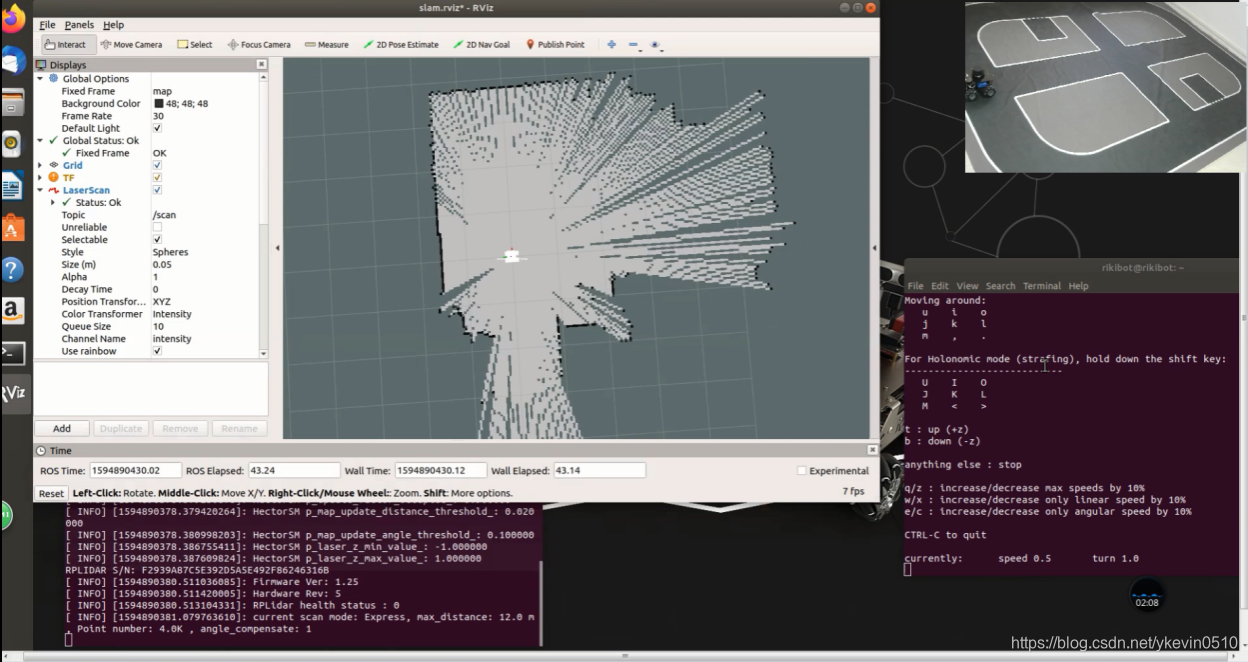Enable the Unreliable checkbox

[157, 227]
